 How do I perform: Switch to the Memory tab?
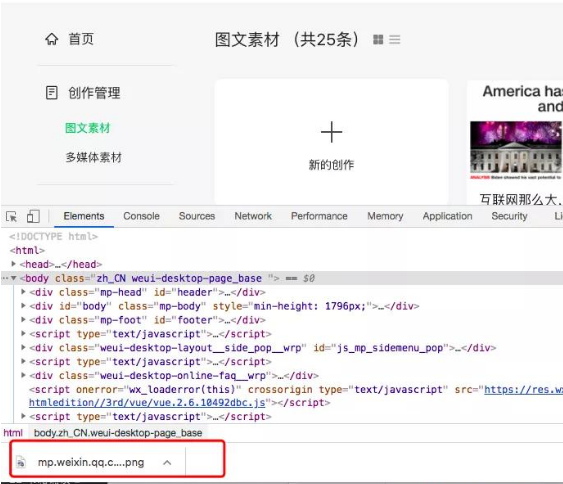[x=385, y=216]
